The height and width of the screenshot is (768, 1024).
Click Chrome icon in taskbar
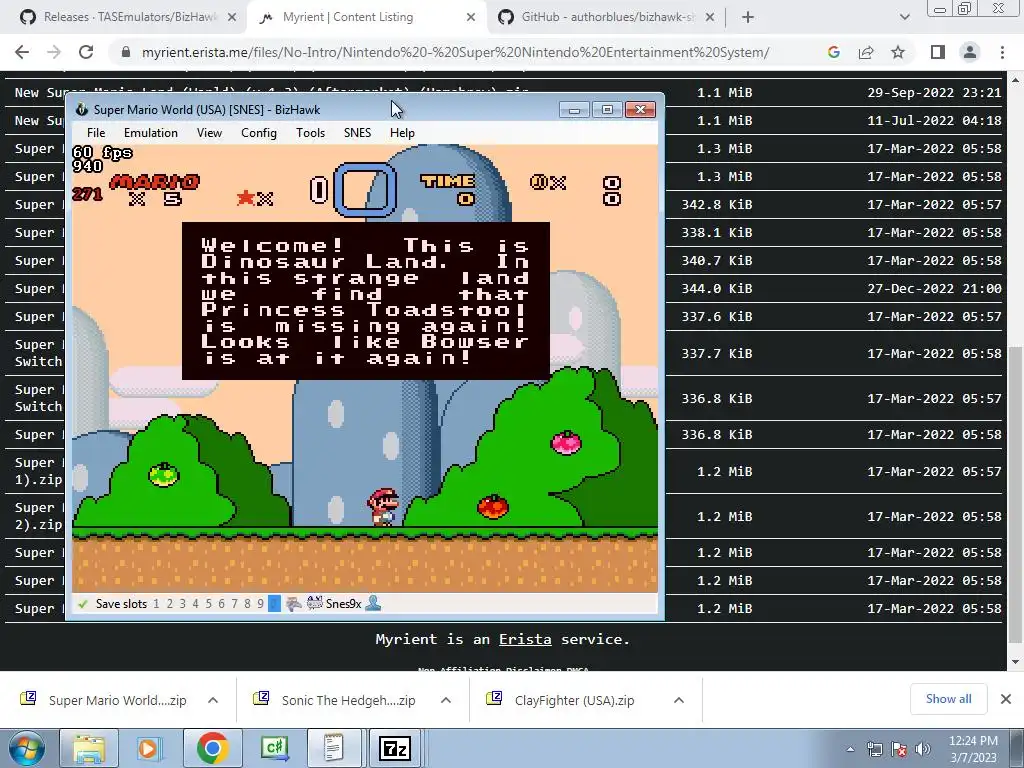(x=212, y=748)
